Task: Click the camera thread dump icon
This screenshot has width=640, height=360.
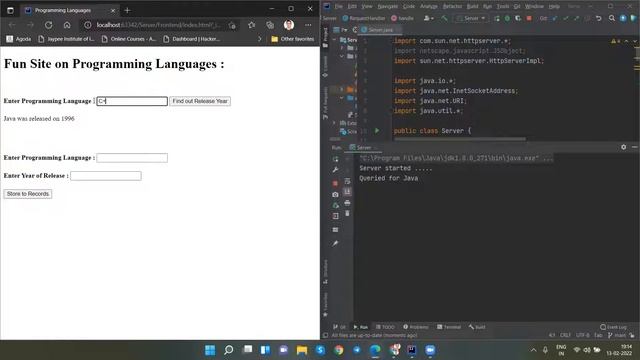Action: [x=336, y=194]
